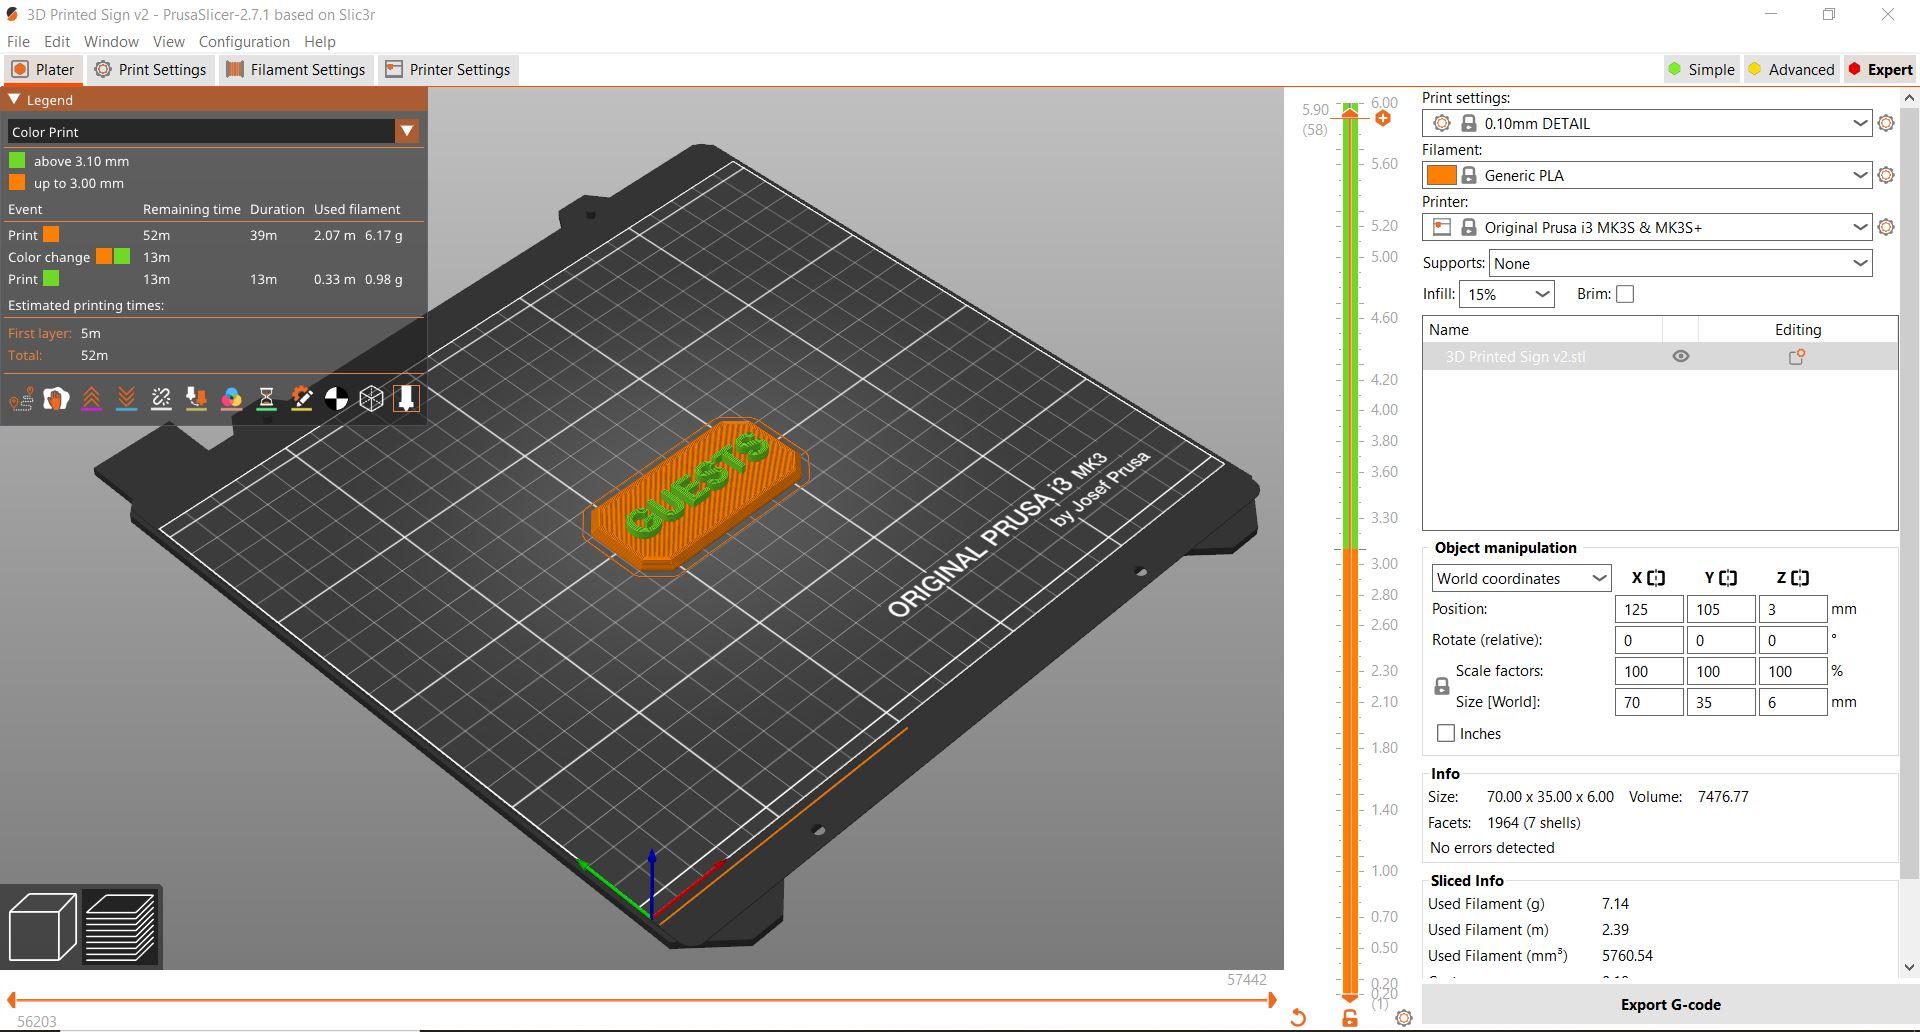Open the File menu
This screenshot has width=1920, height=1032.
click(x=18, y=41)
